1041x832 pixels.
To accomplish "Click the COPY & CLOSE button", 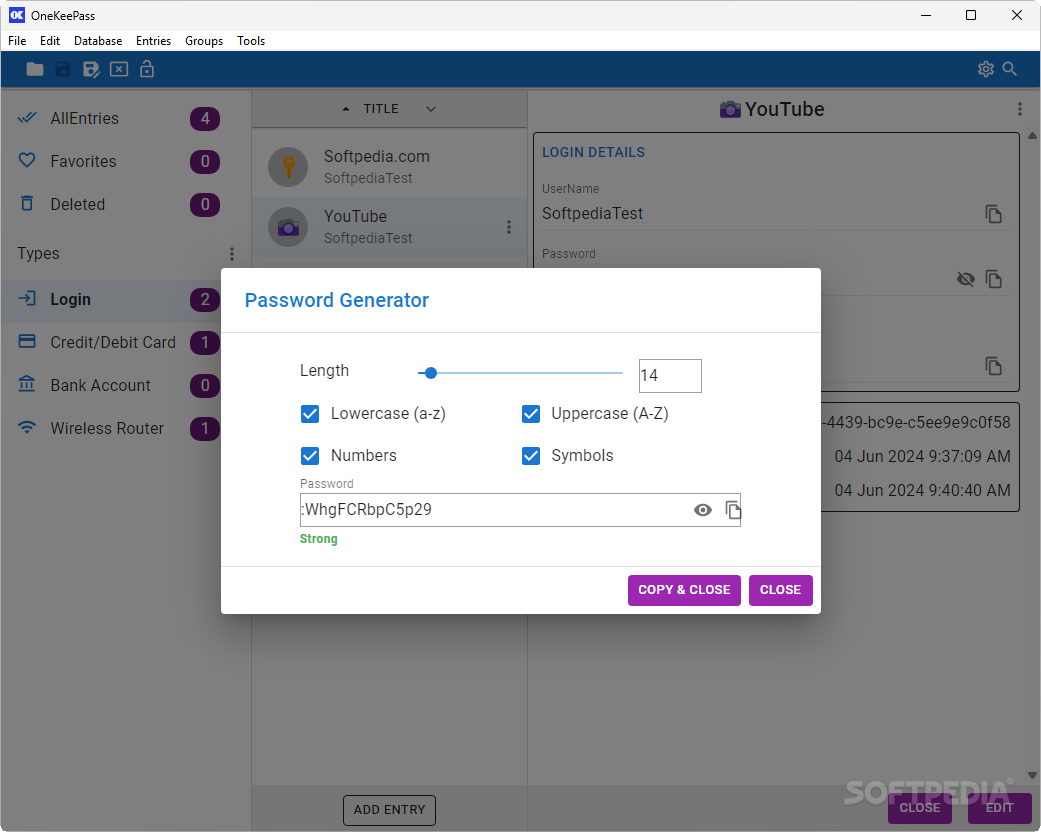I will click(x=684, y=590).
